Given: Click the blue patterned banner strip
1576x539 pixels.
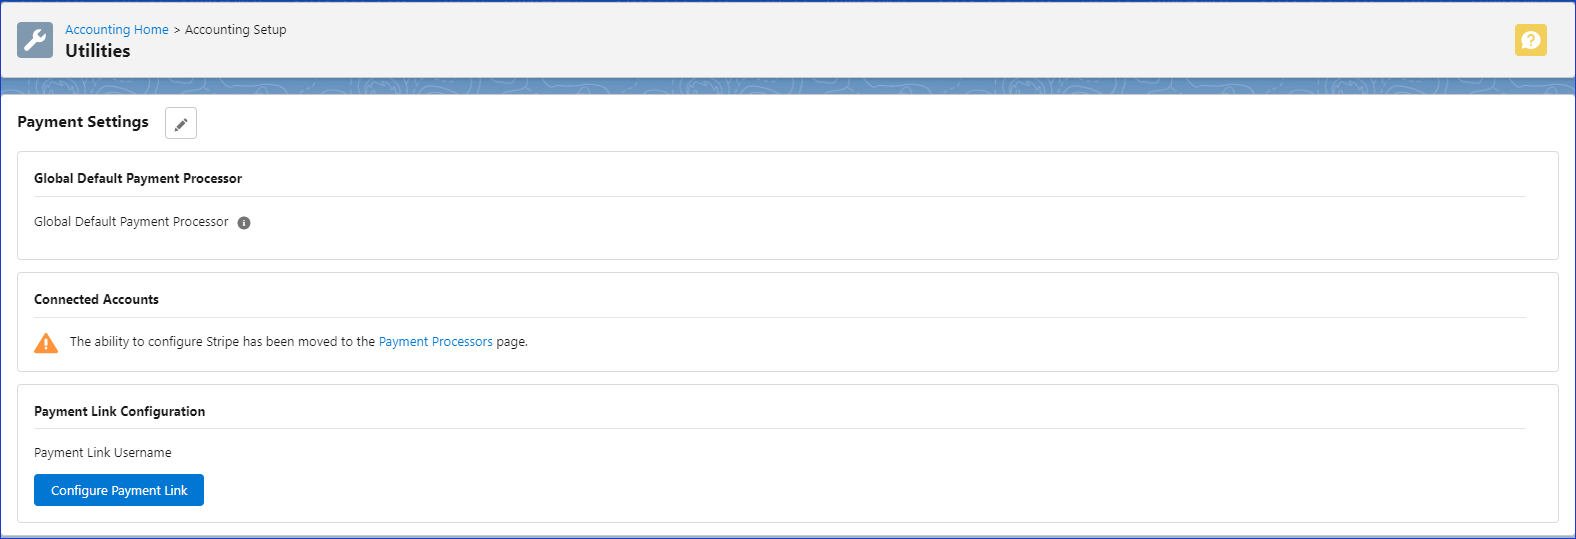Looking at the screenshot, I should point(788,86).
